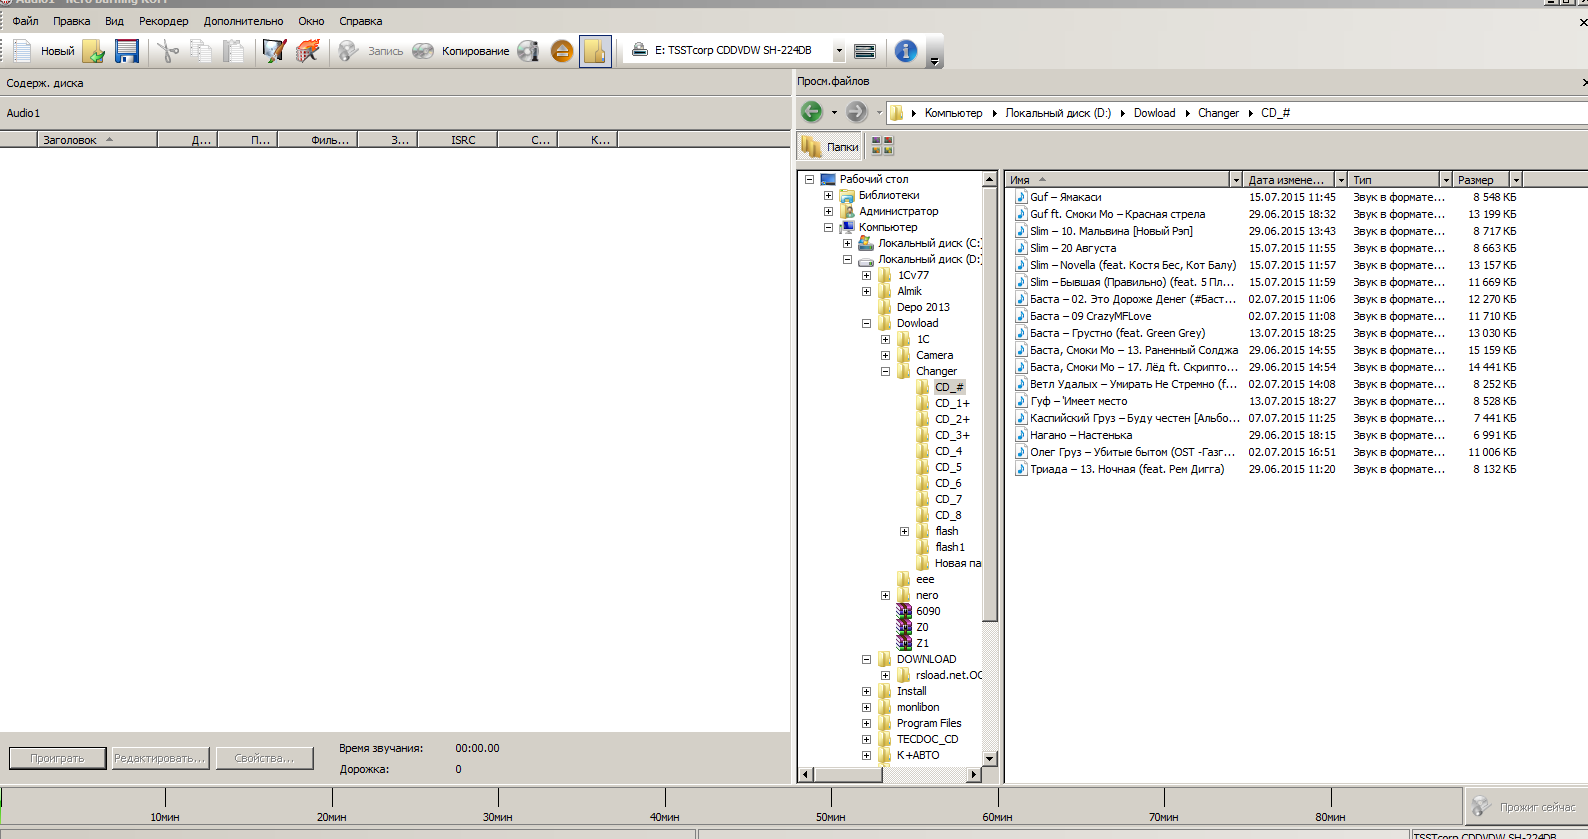Toggle the Папки folders pane button

[x=830, y=147]
